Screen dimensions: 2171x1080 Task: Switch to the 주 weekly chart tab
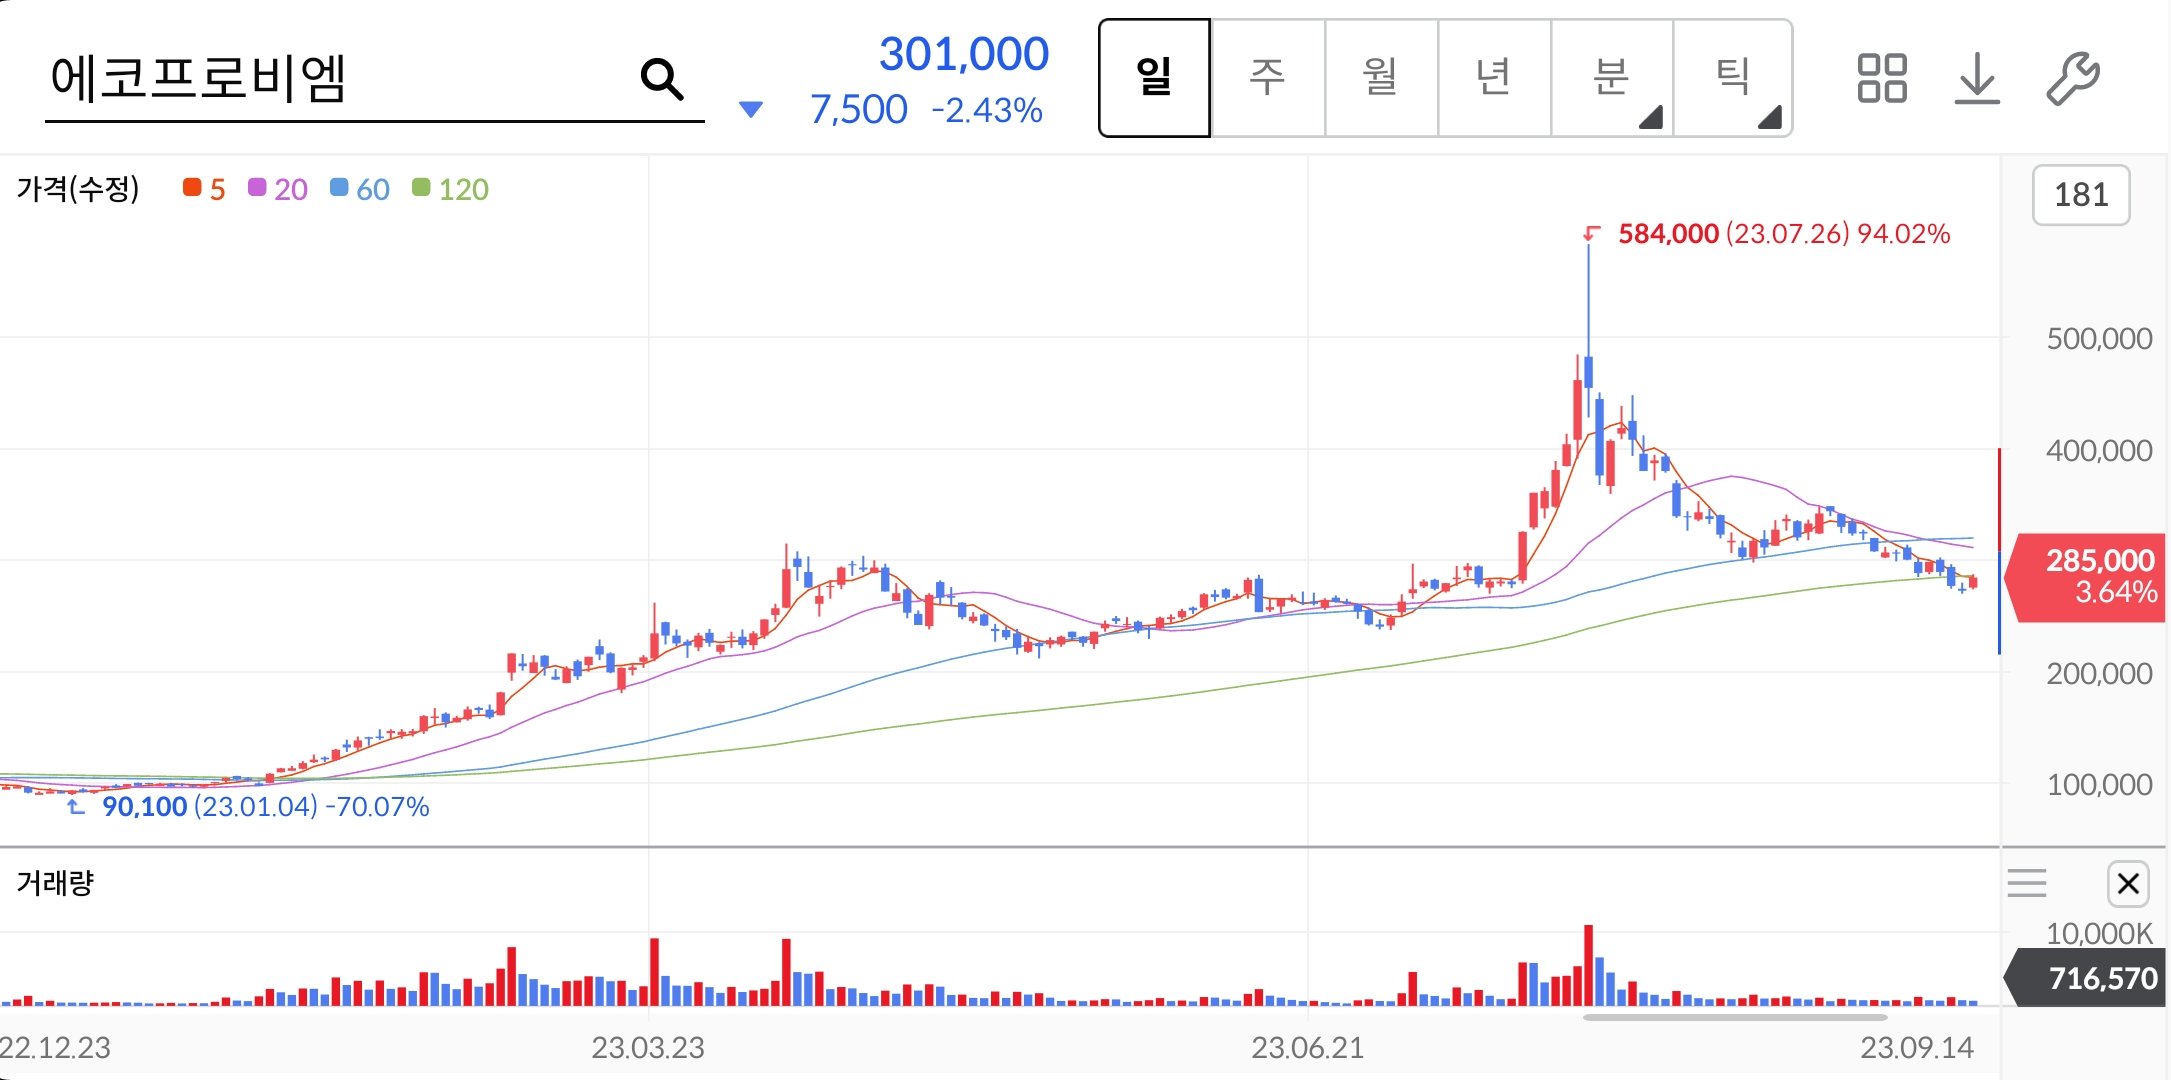tap(1267, 77)
